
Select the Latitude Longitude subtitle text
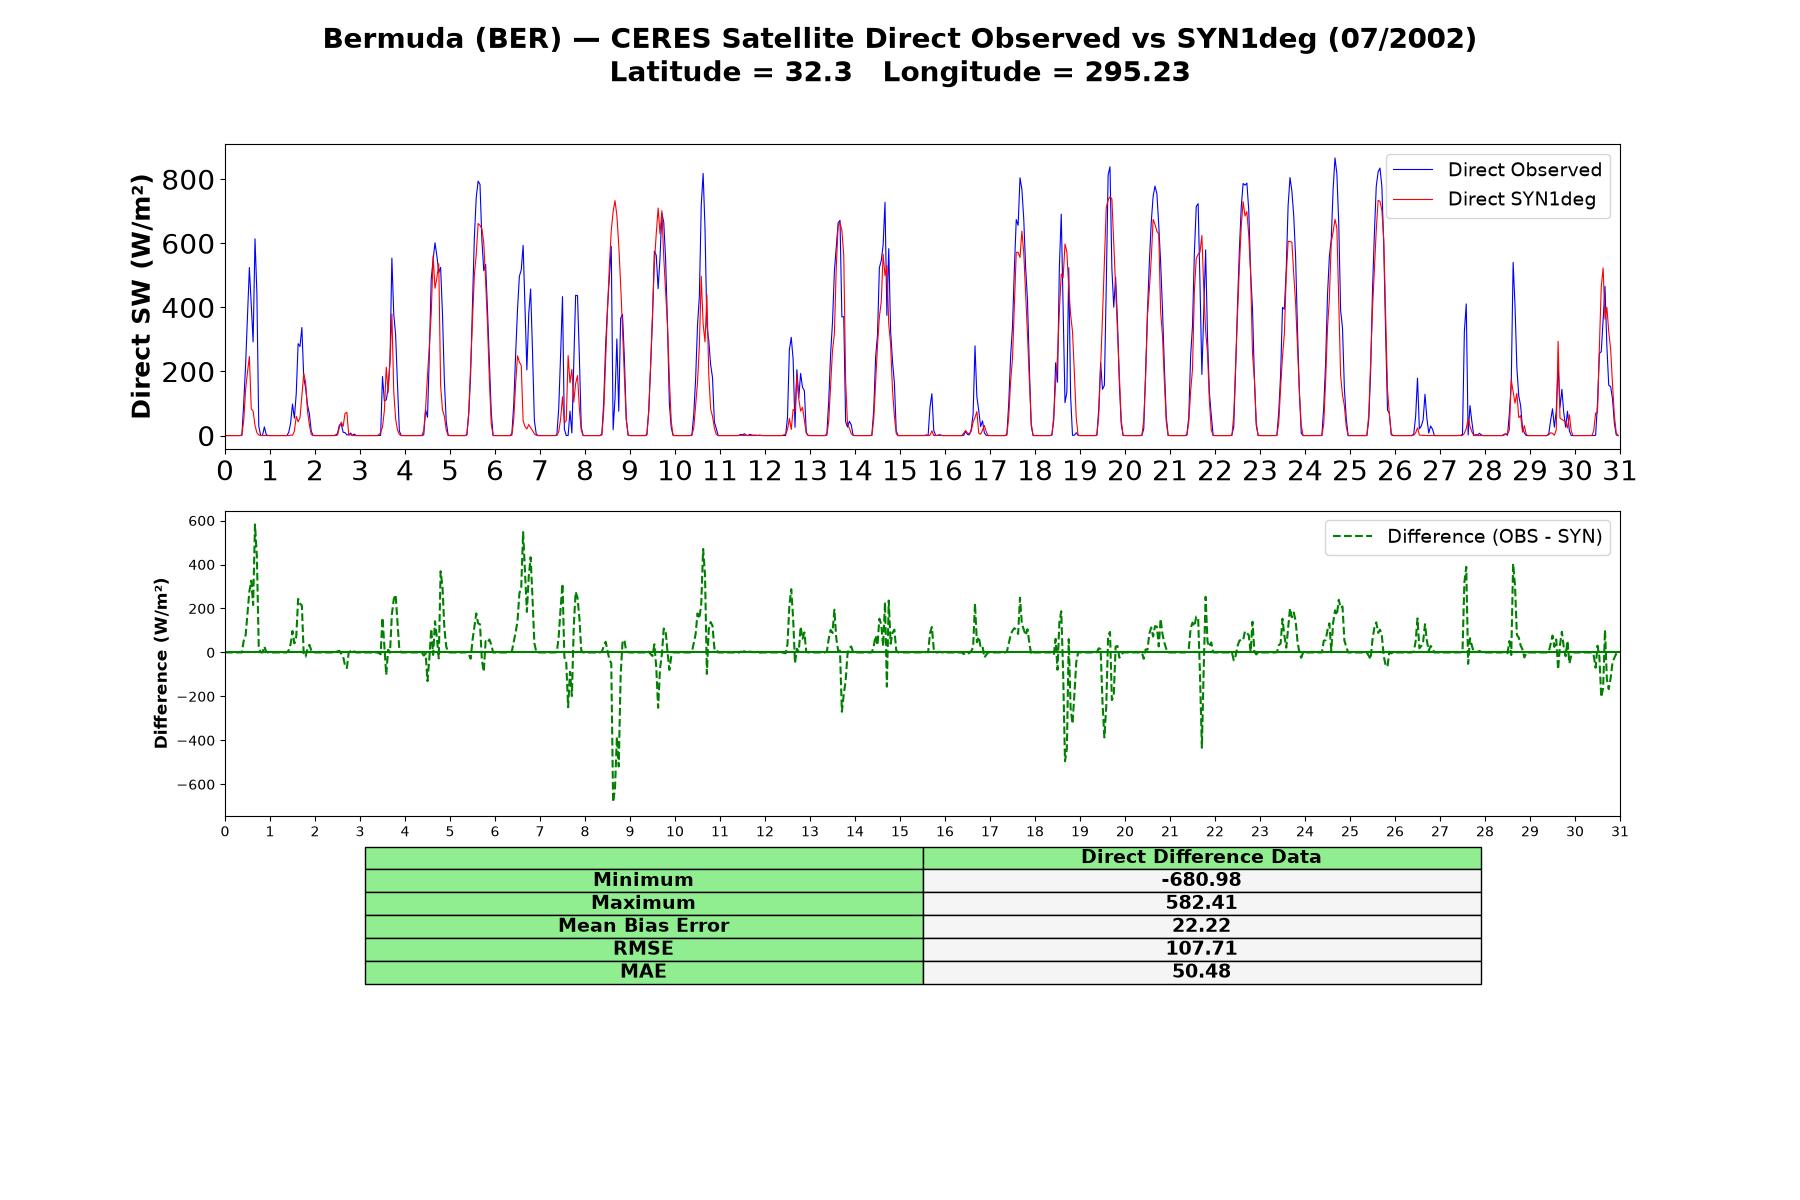[x=900, y=72]
